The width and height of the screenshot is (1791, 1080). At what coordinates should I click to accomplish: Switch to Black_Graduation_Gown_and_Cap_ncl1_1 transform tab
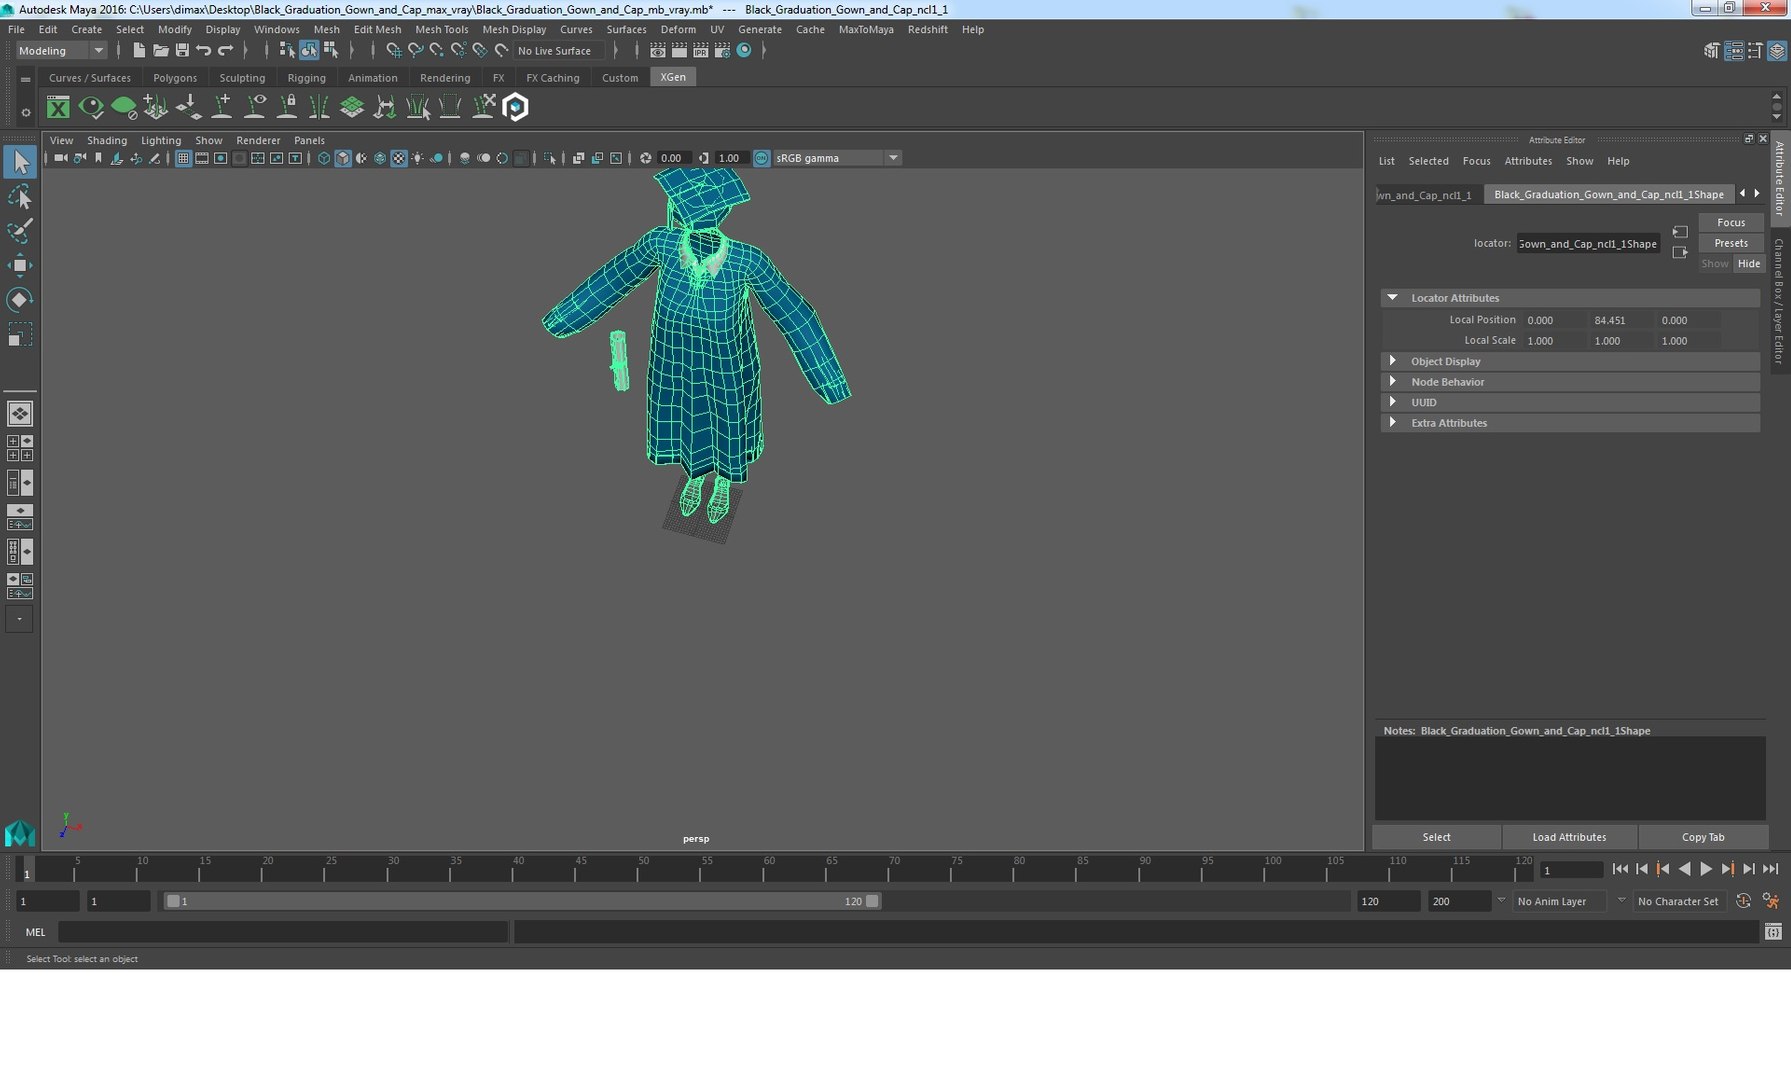1426,195
